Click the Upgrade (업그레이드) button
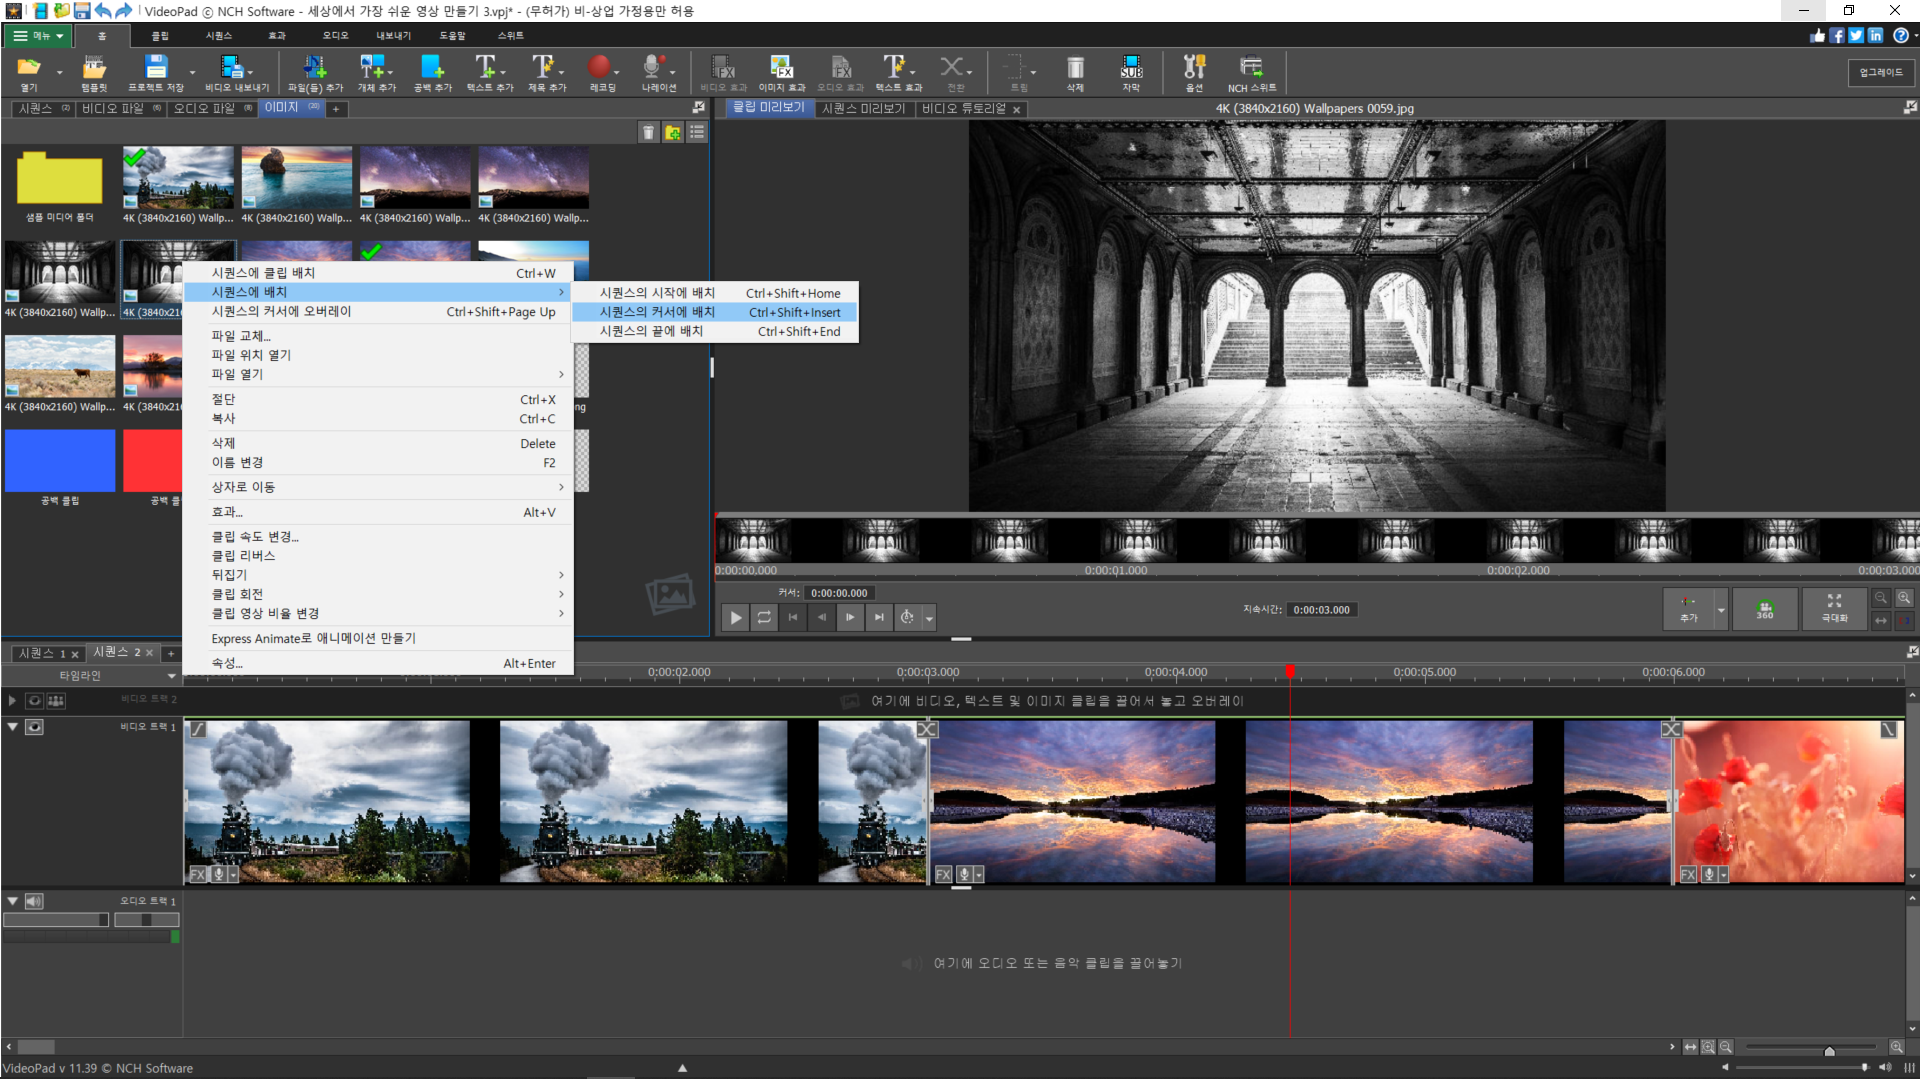 coord(1880,72)
